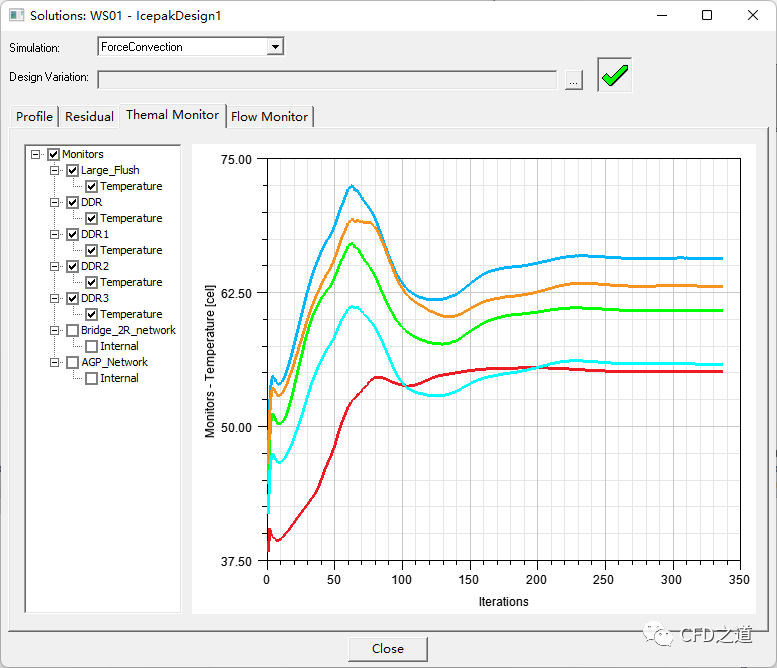This screenshot has width=777, height=668.
Task: Switch to the Residual tab
Action: (89, 117)
